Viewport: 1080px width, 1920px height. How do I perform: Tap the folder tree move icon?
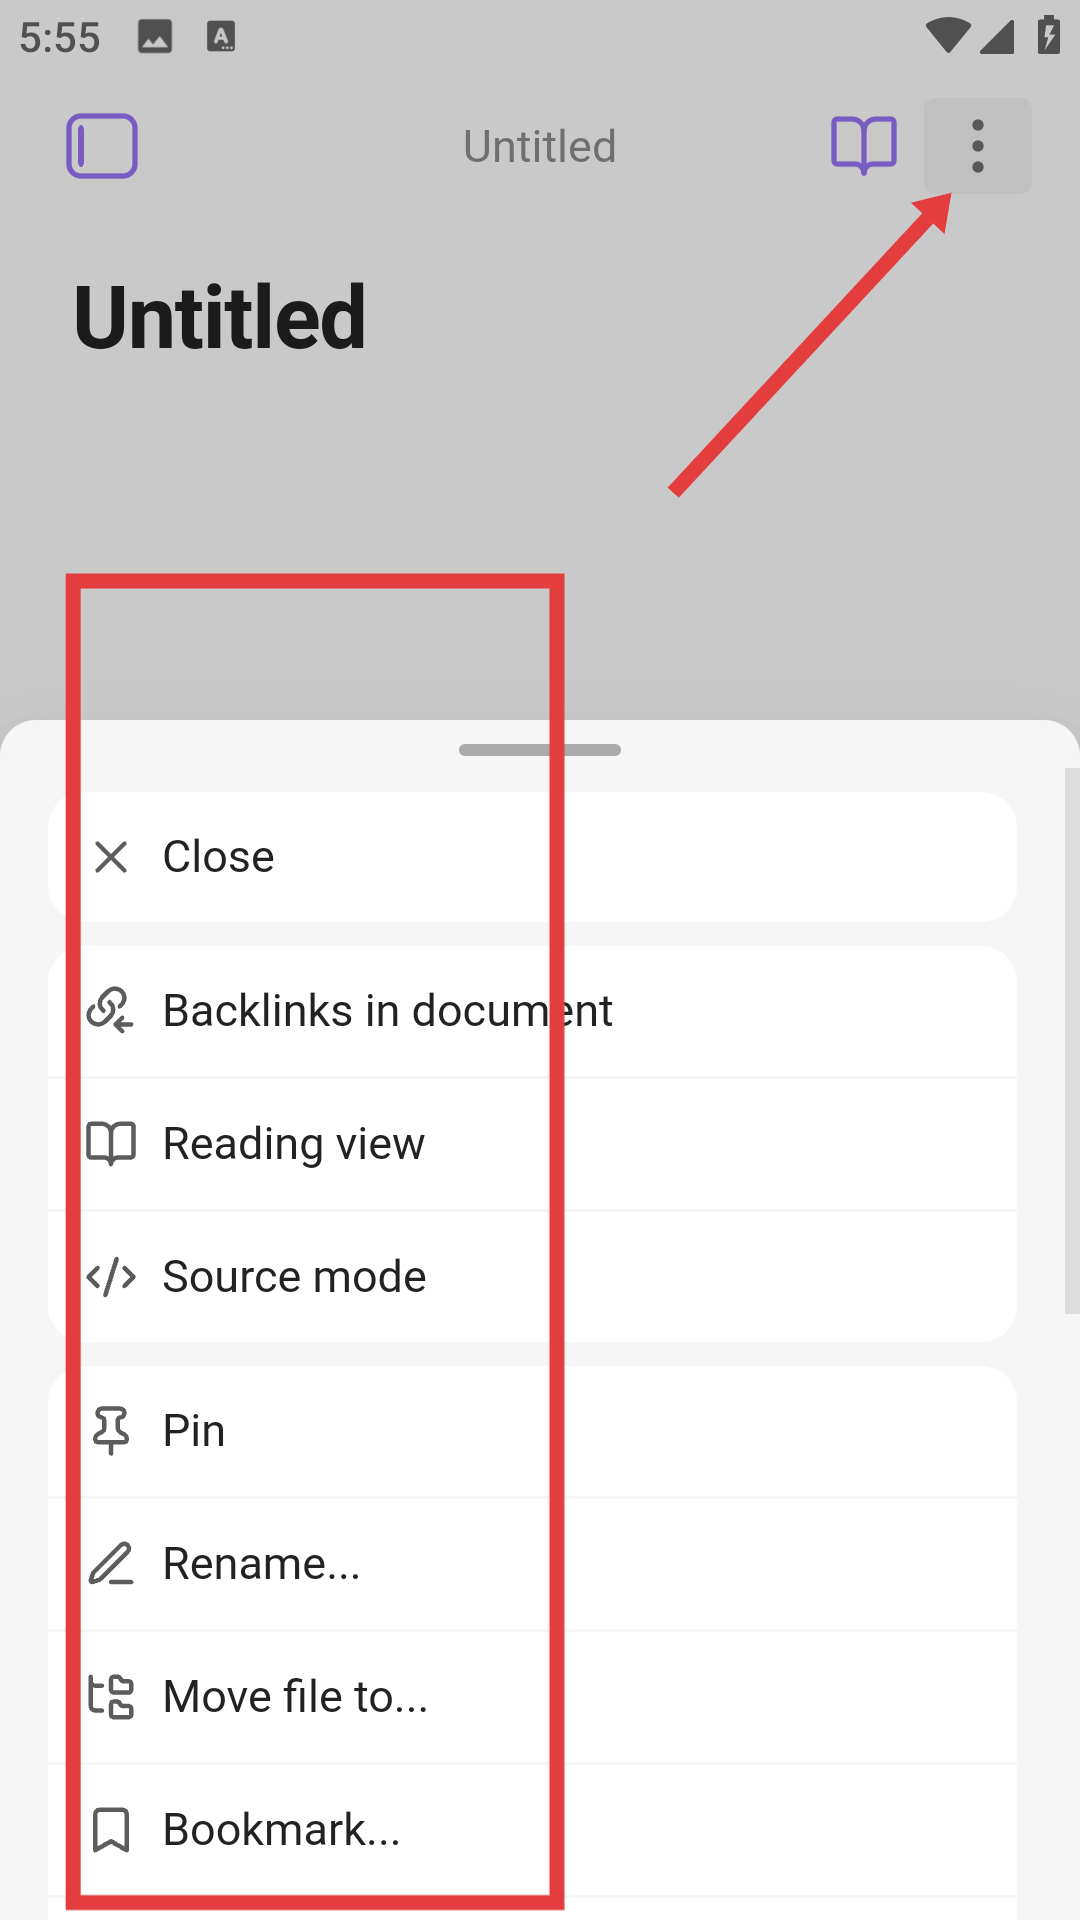(x=111, y=1696)
